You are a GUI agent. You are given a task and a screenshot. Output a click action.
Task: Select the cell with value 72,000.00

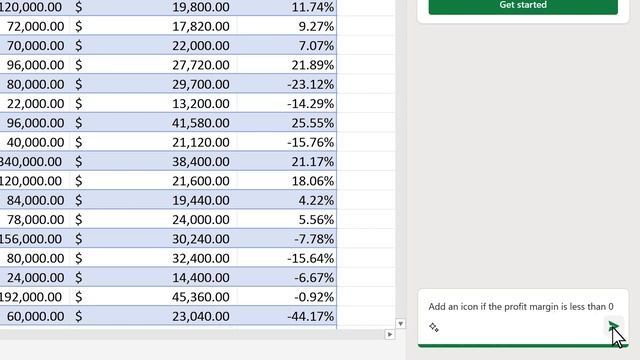coord(35,26)
